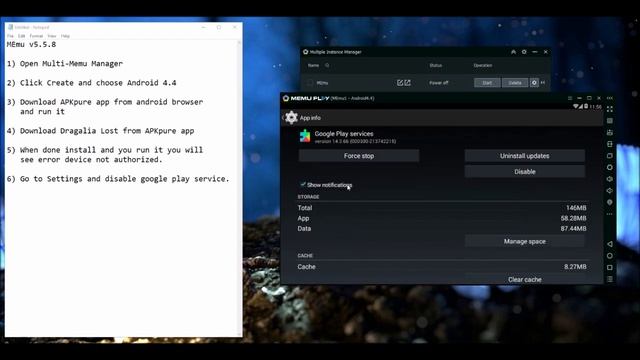Open Notepad's File menu

(x=10, y=36)
